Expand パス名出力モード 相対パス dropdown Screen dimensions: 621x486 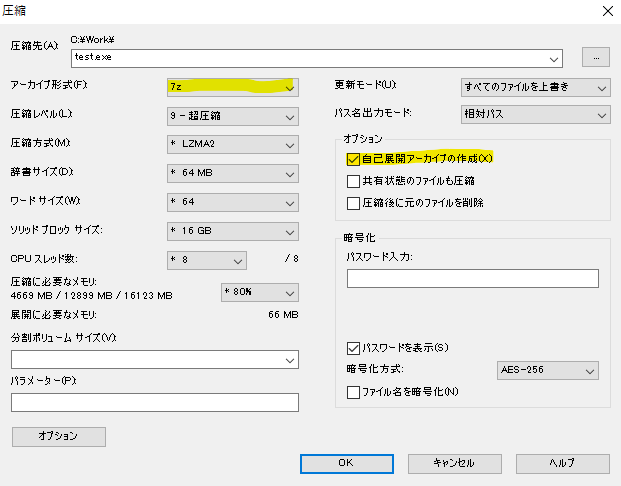[x=535, y=114]
